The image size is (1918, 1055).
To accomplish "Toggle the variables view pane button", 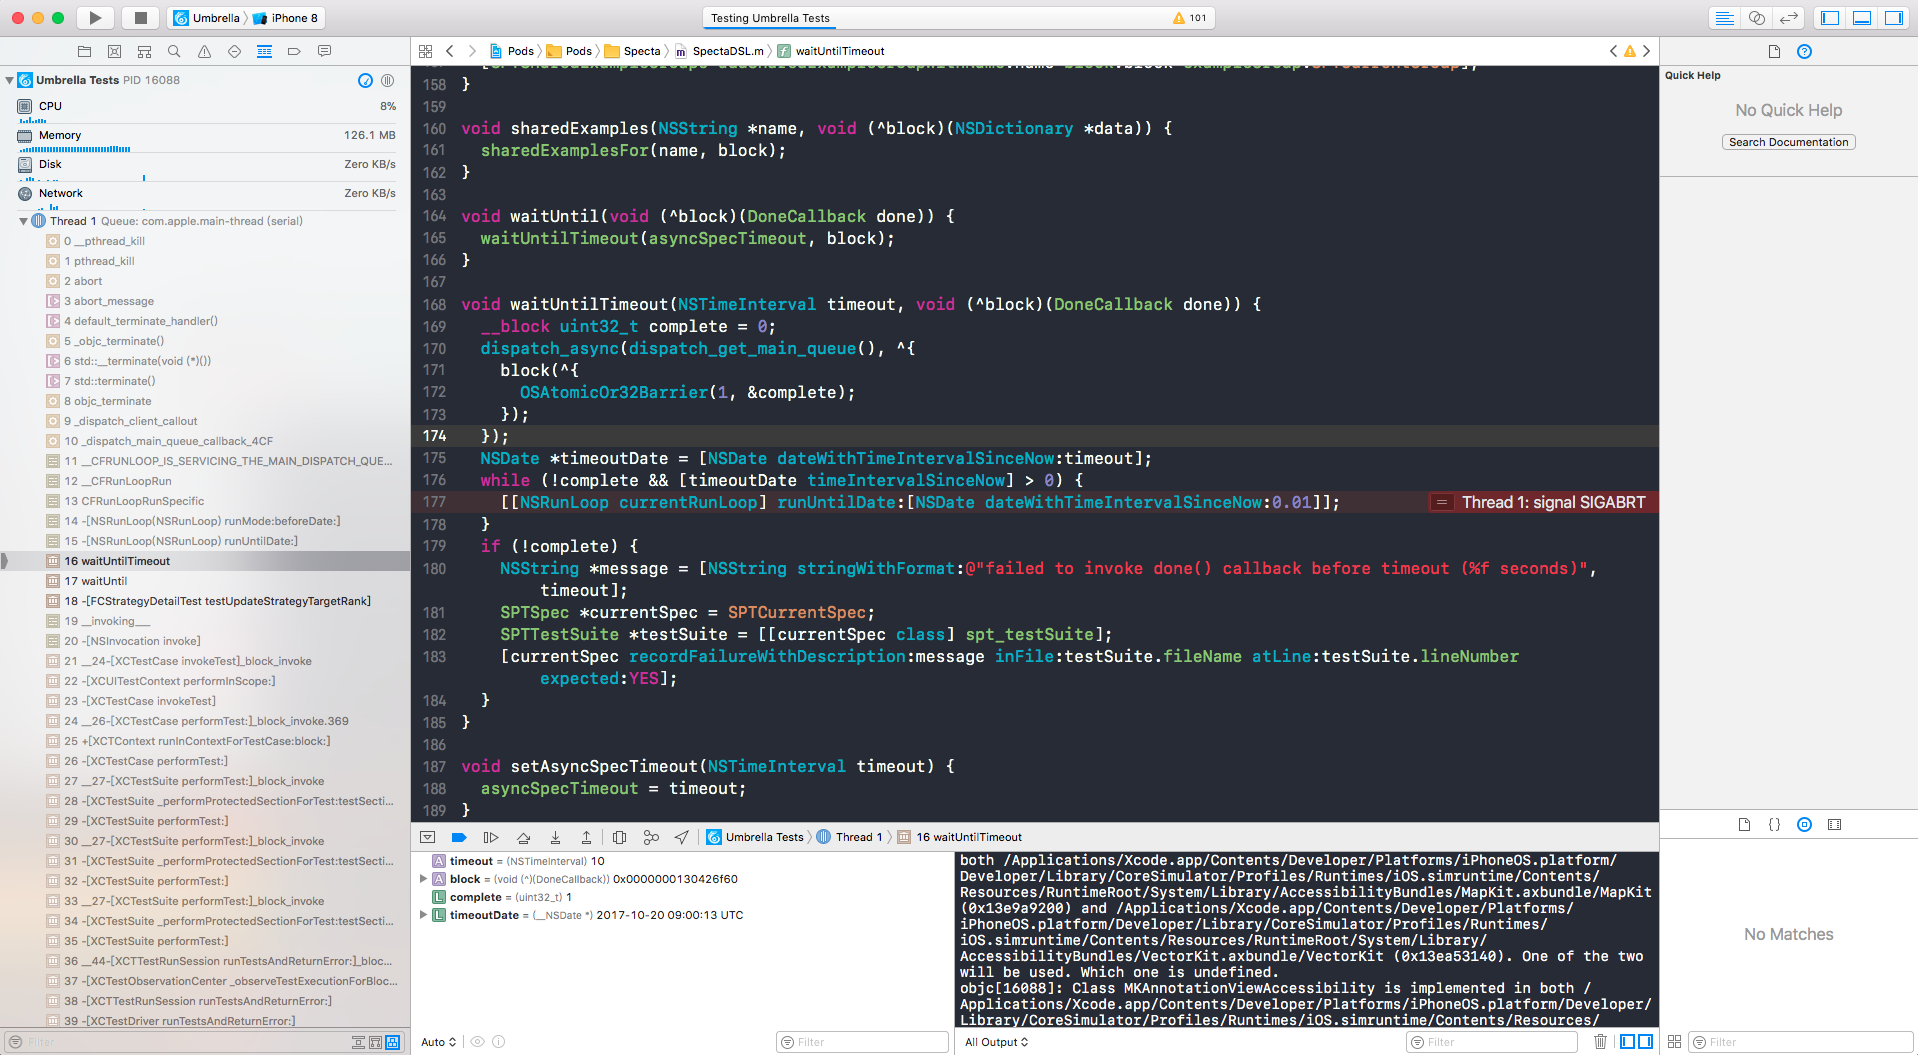I will pyautogui.click(x=1628, y=1042).
